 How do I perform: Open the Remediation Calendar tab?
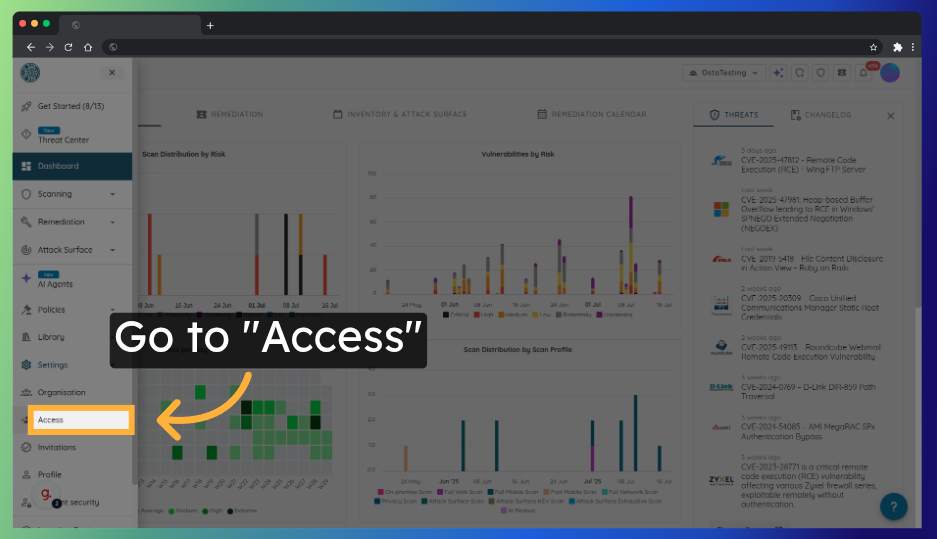pyautogui.click(x=592, y=115)
